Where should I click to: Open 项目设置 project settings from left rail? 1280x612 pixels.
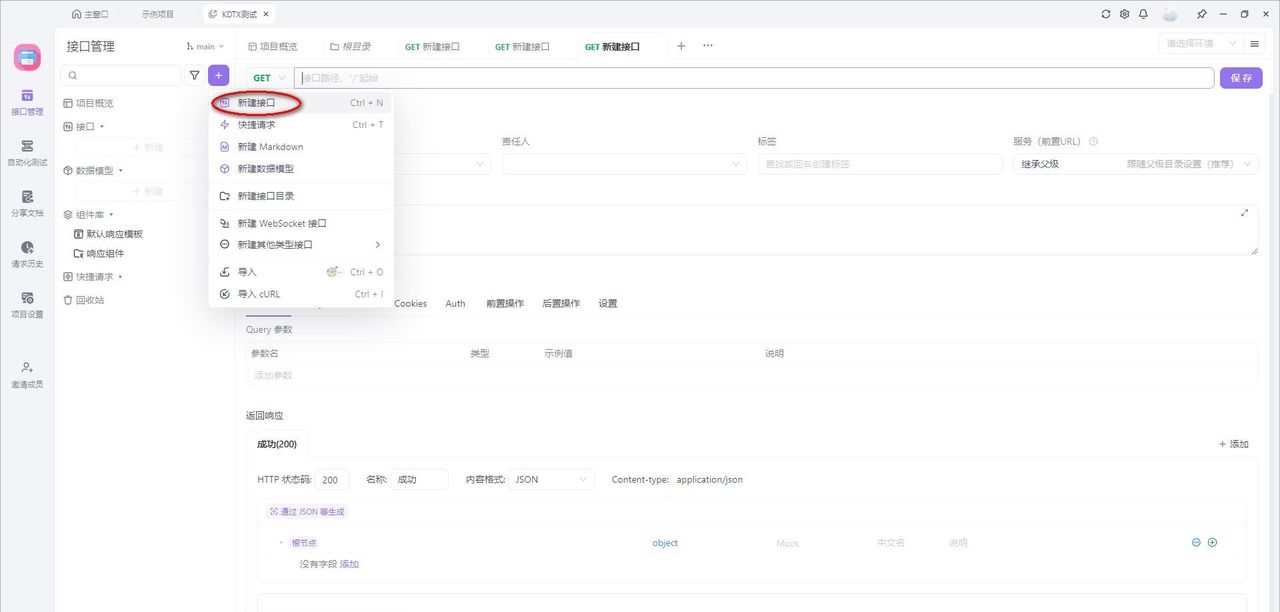coord(26,305)
